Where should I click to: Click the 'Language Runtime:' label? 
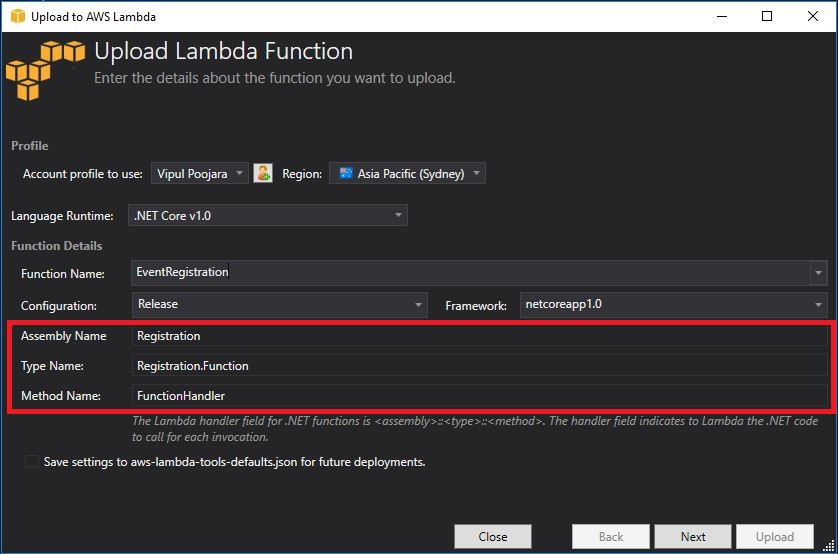62,216
